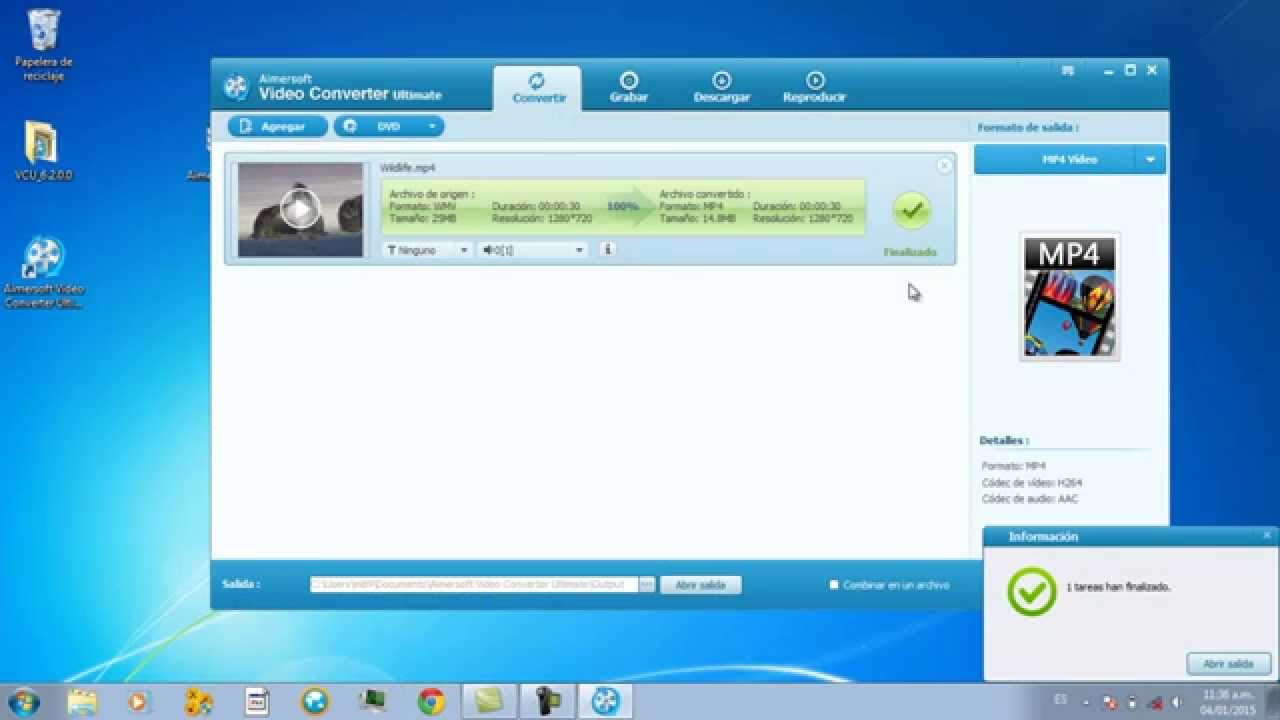Click Abrir salida in the Información popup
Image resolution: width=1280 pixels, height=720 pixels.
point(1229,663)
